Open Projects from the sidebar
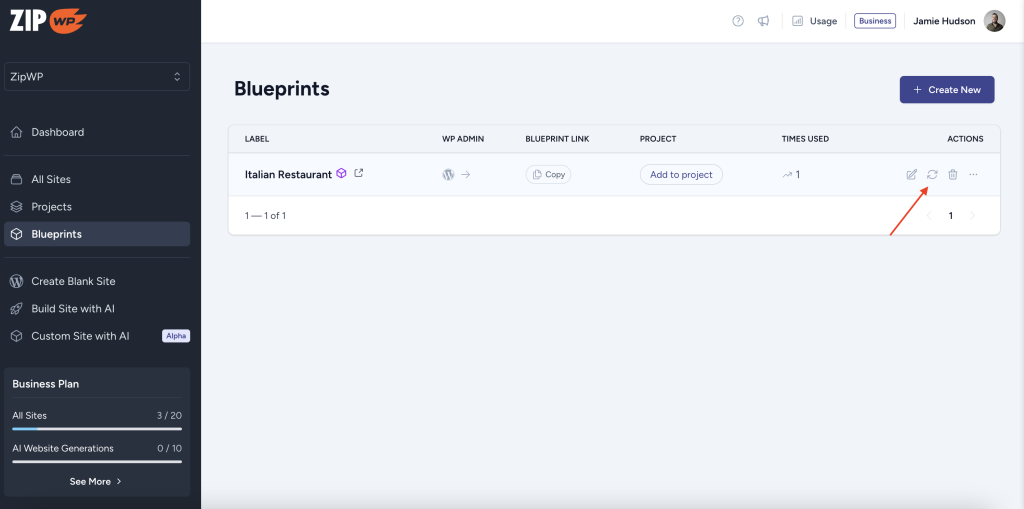Image resolution: width=1024 pixels, height=509 pixels. (x=51, y=207)
